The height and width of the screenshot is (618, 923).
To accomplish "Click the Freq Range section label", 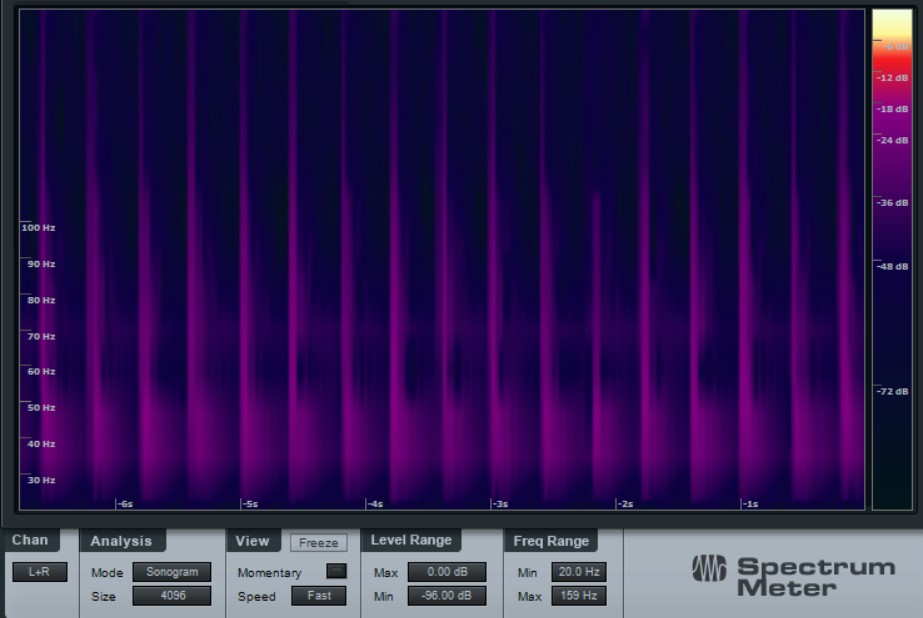I will tap(551, 541).
